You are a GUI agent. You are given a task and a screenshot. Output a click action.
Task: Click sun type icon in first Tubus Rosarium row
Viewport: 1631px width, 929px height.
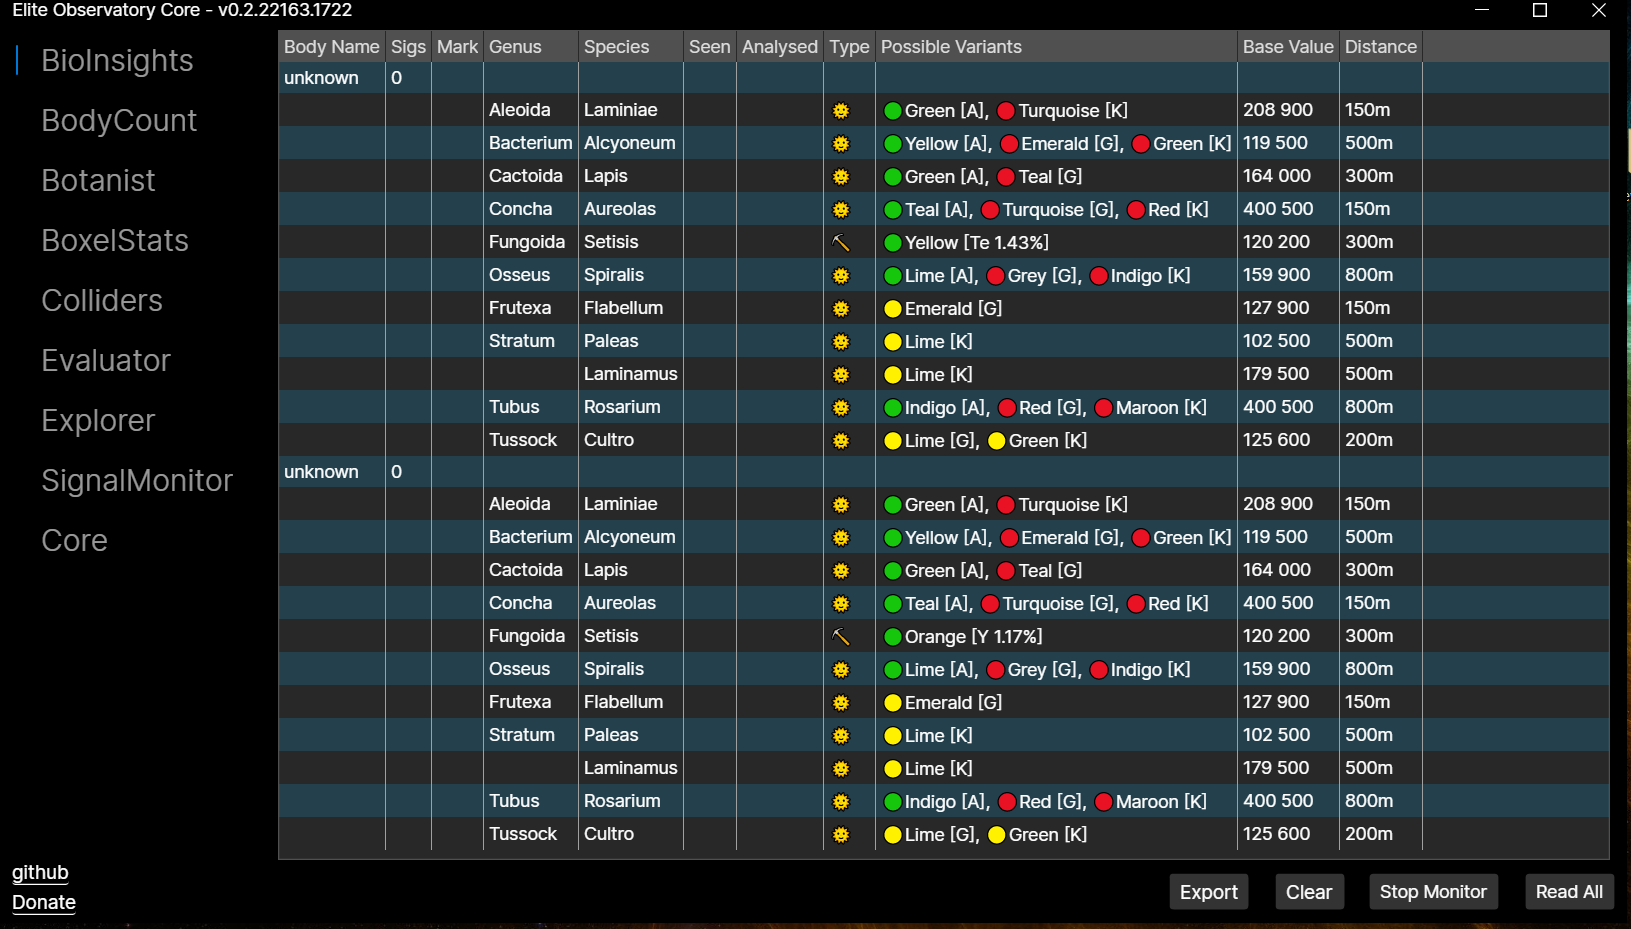pyautogui.click(x=841, y=408)
